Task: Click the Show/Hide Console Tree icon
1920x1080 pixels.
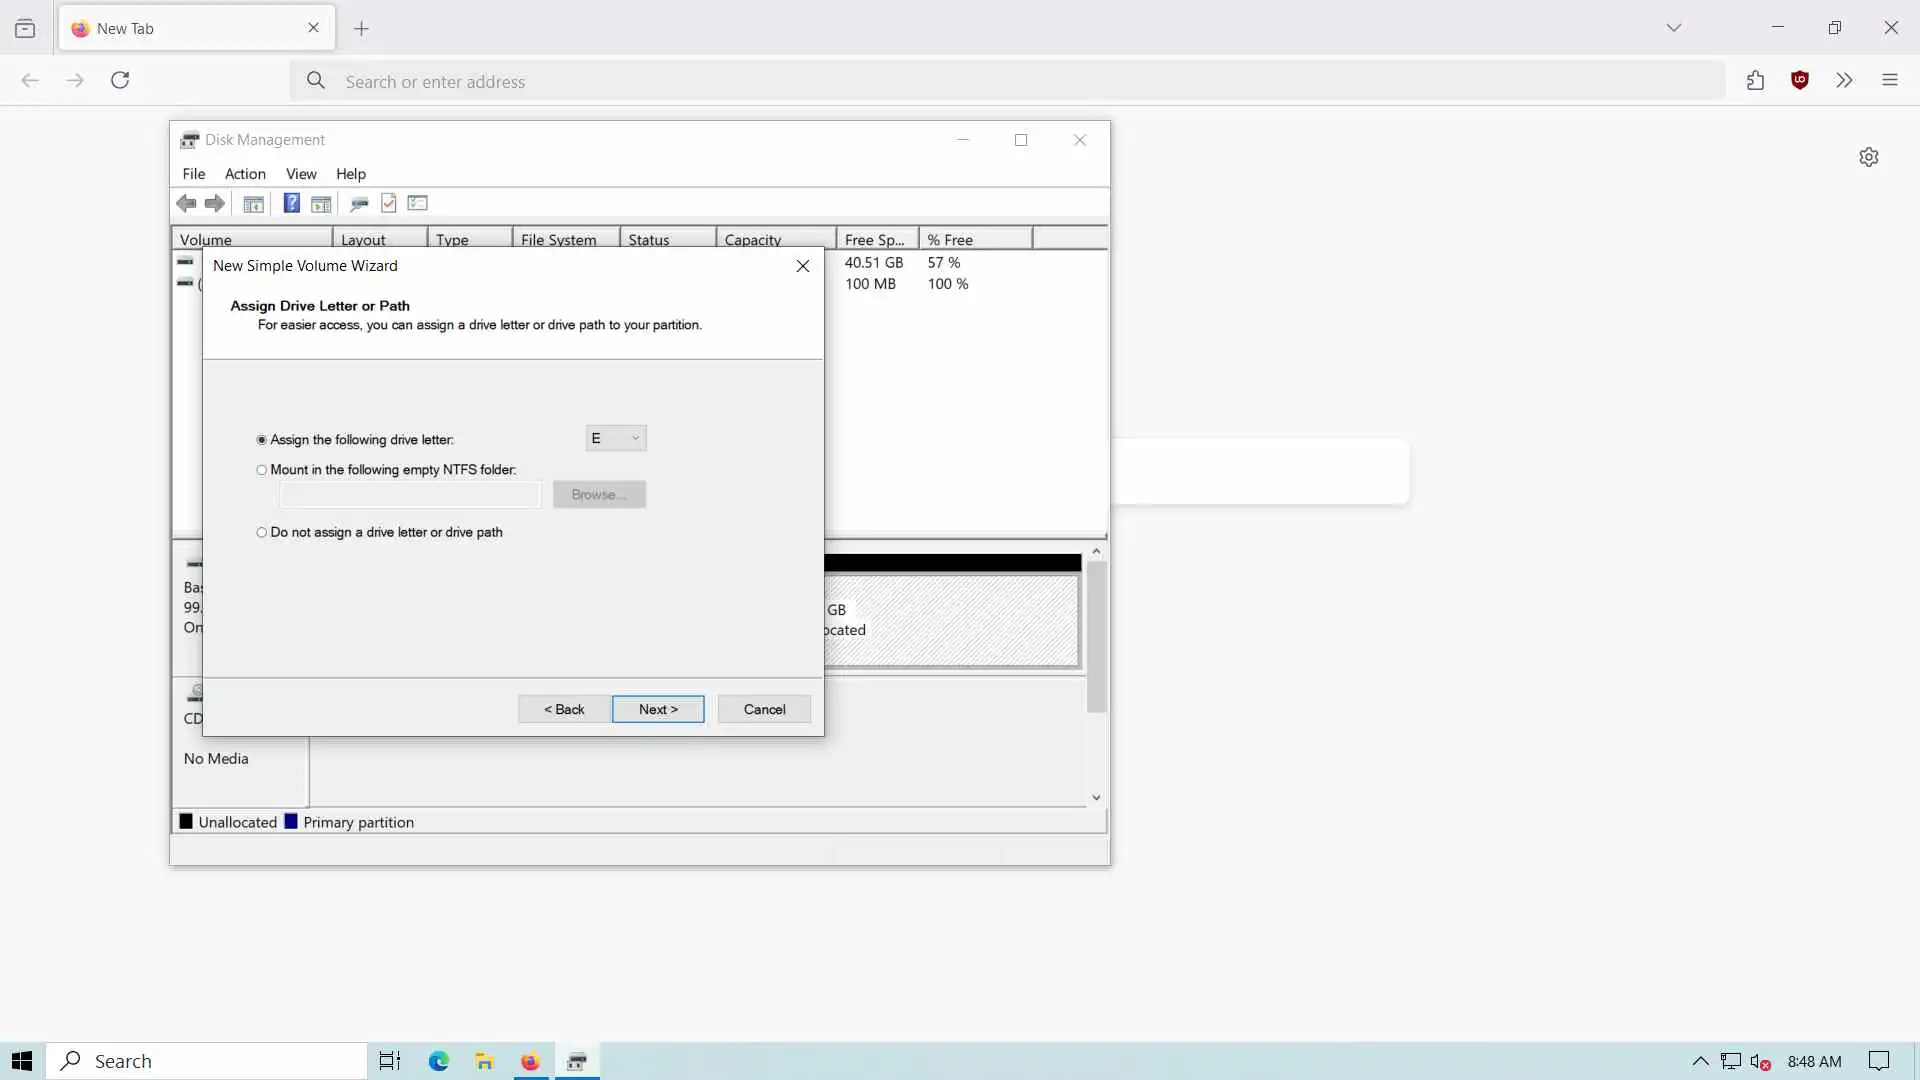Action: (254, 204)
